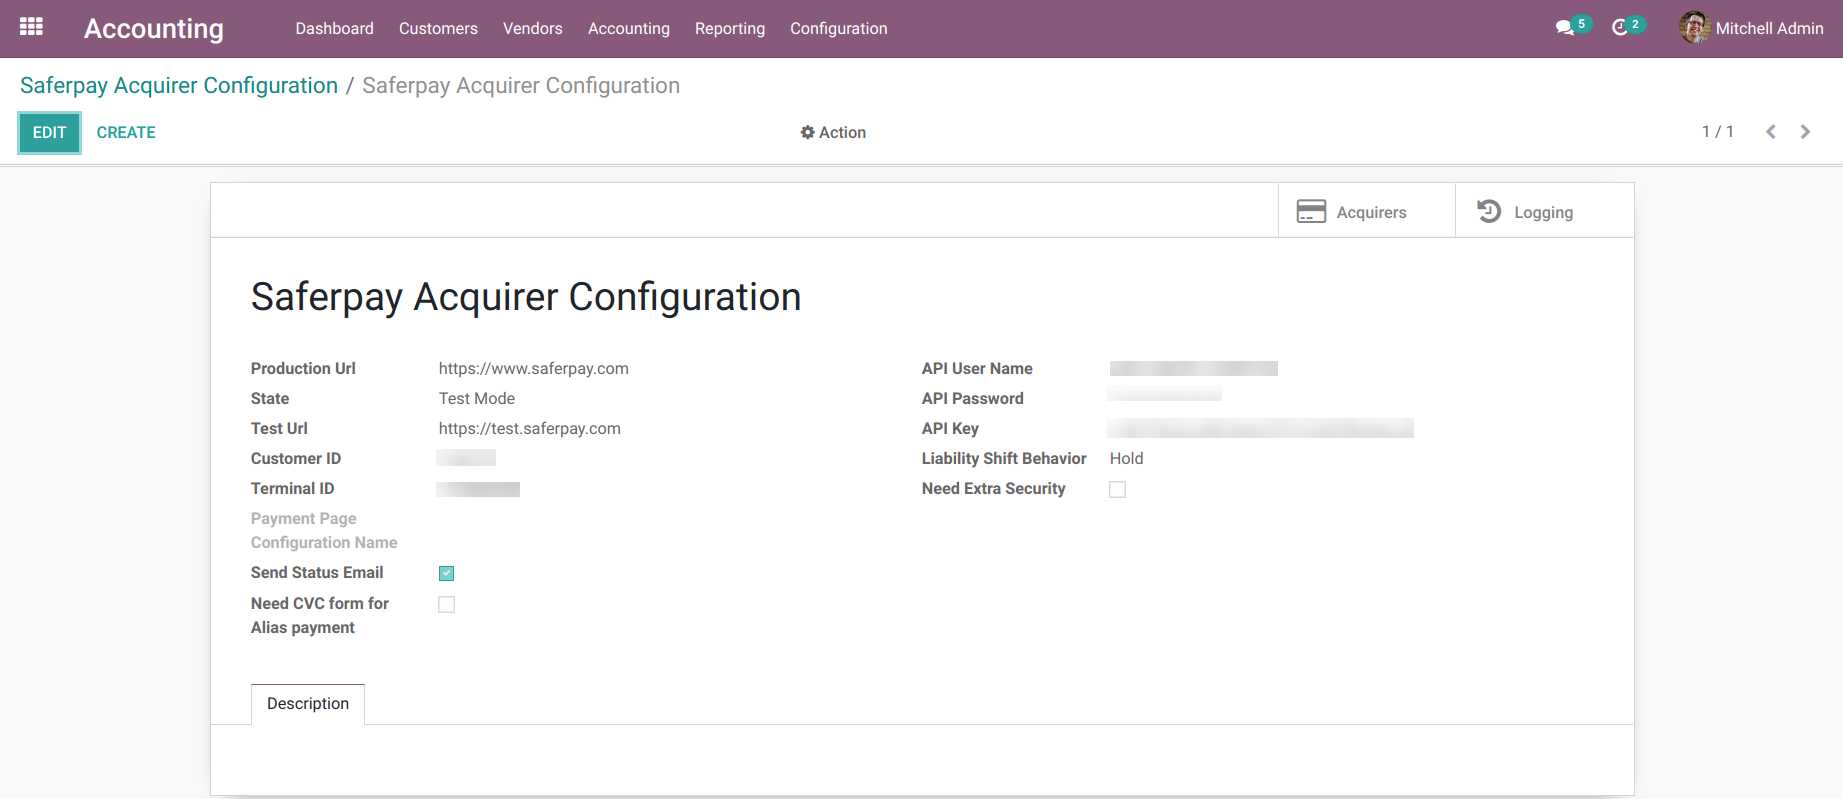Toggle the Need Extra Security checkbox

(1118, 489)
